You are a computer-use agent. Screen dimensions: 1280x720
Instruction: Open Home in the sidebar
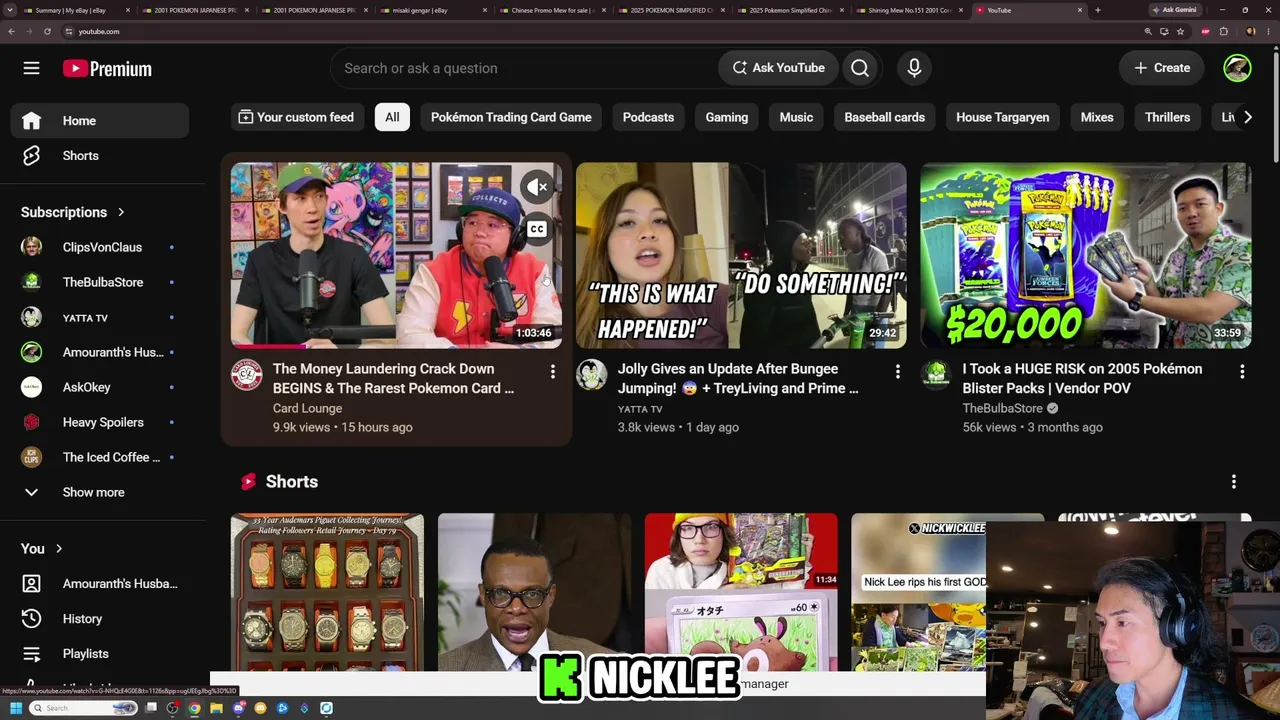tap(100, 121)
